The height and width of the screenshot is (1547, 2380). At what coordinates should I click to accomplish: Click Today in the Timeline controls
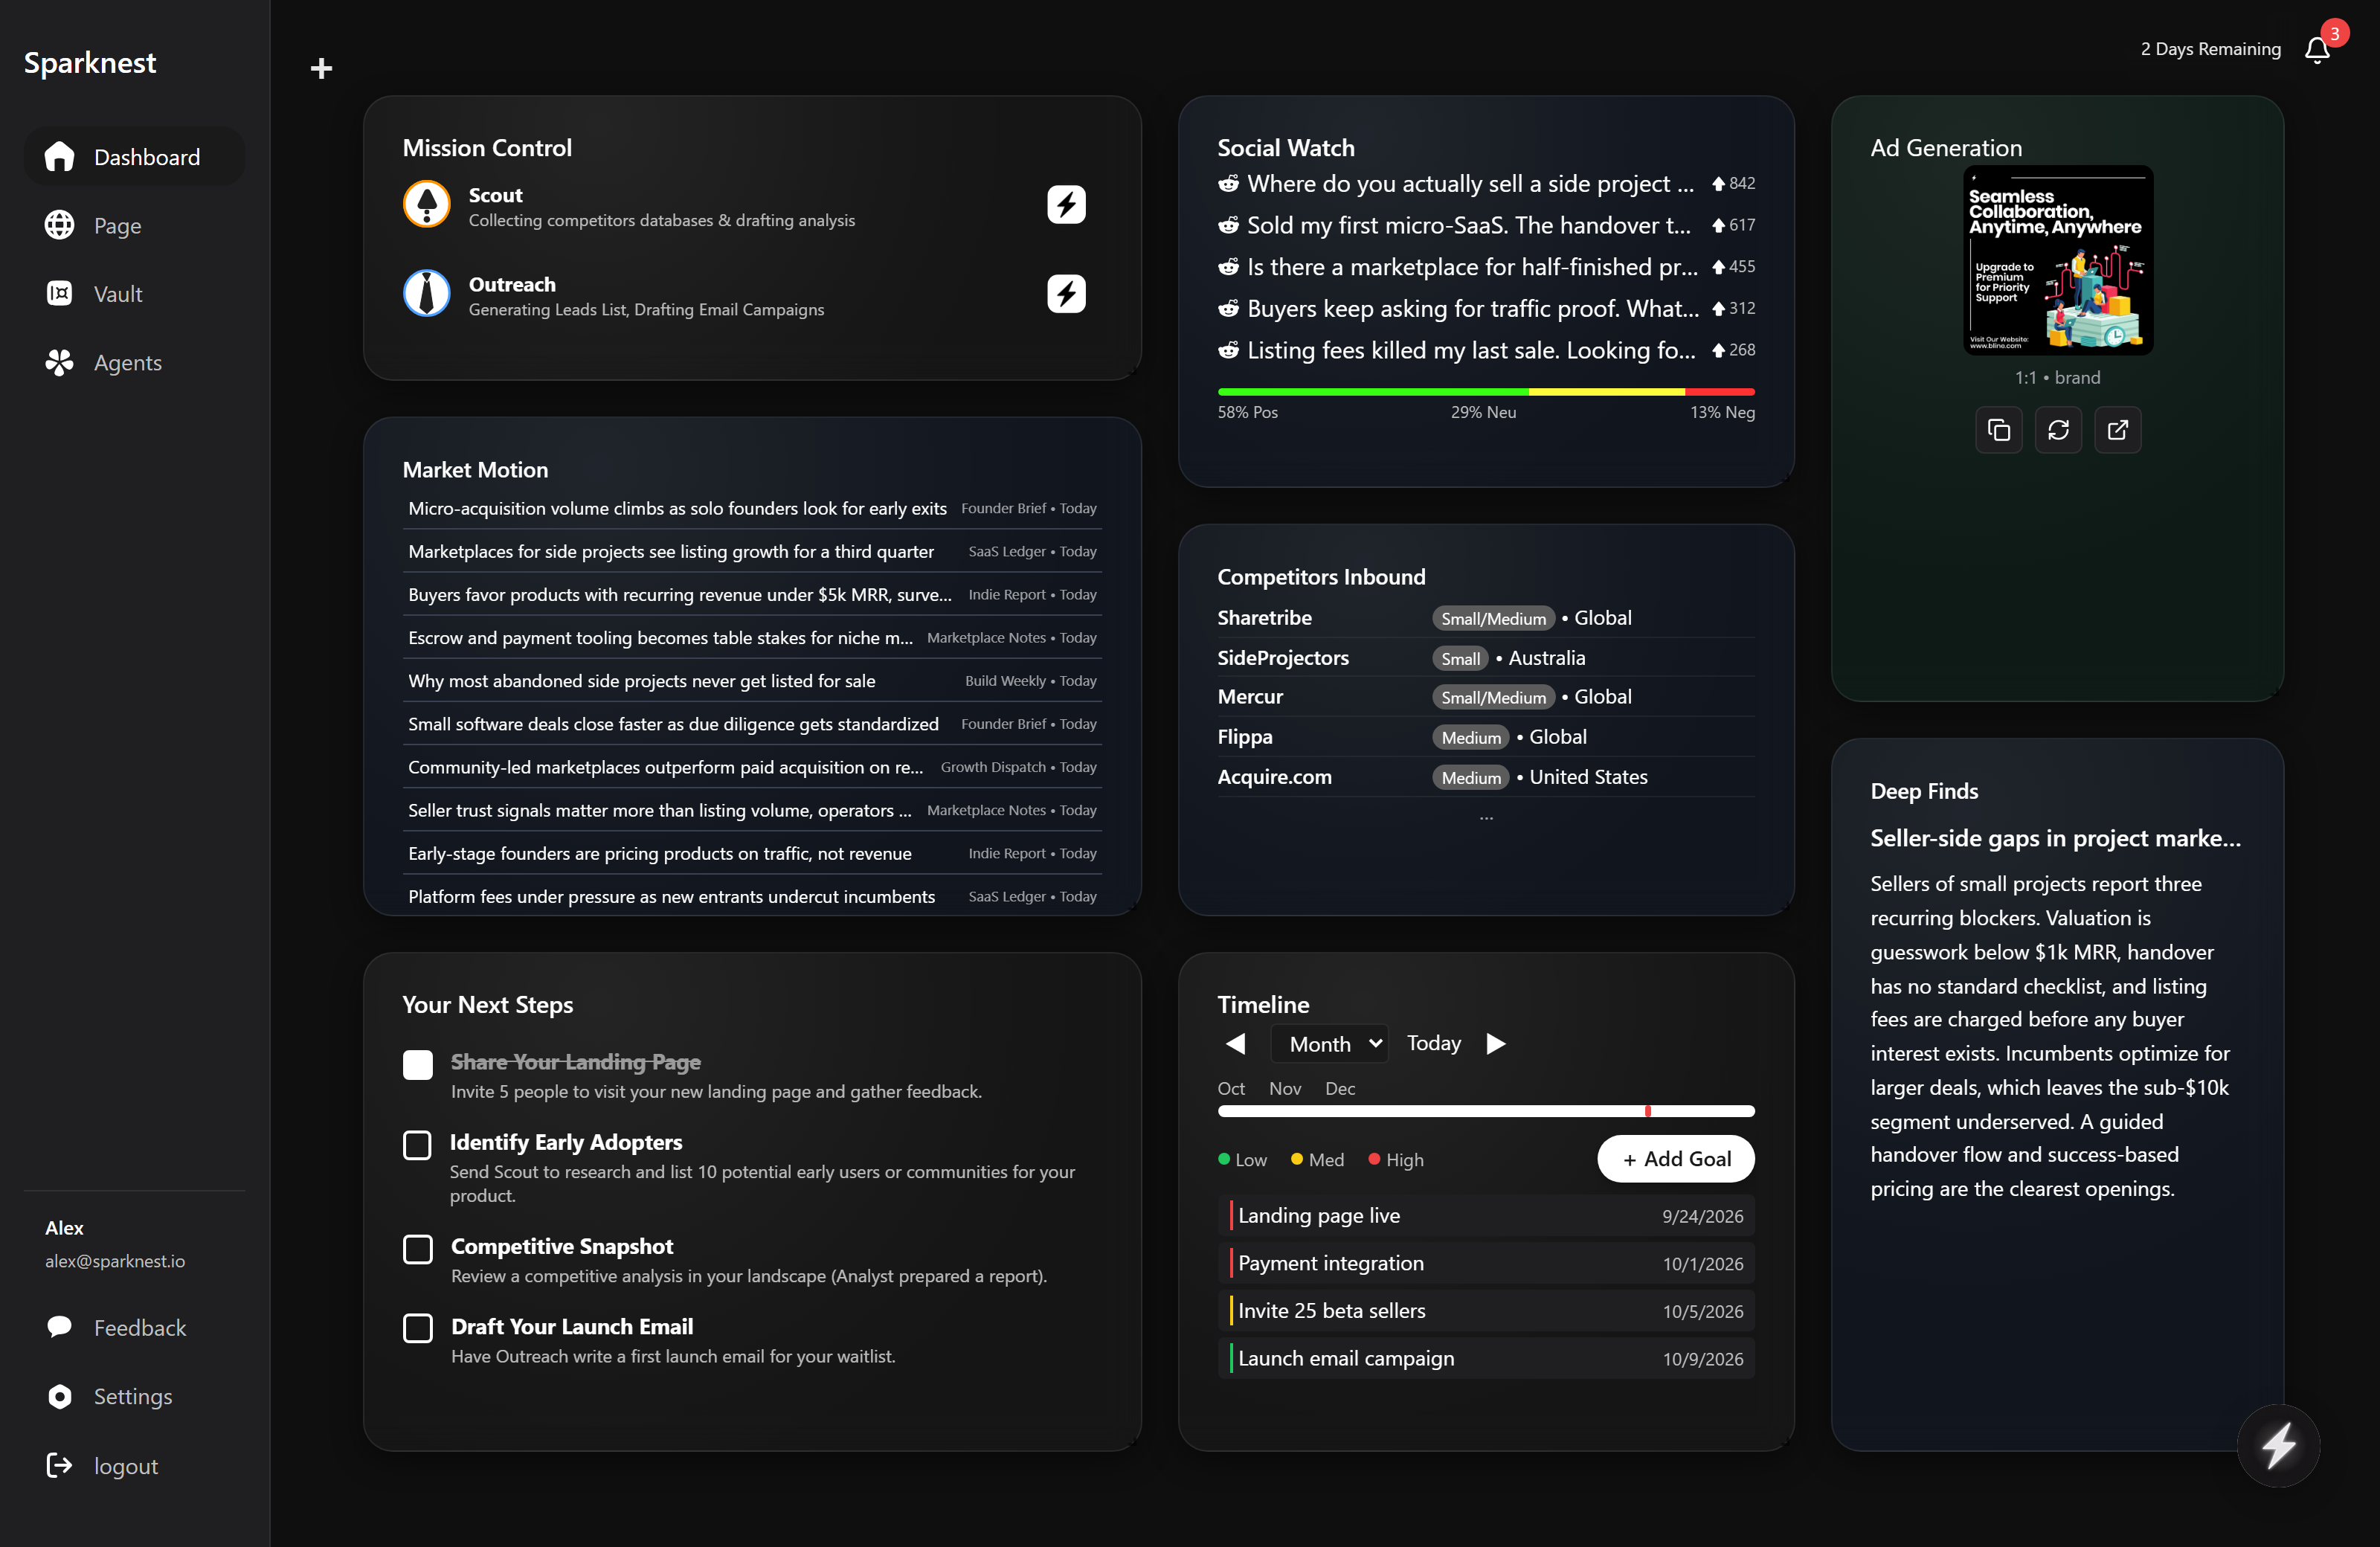(x=1433, y=1043)
